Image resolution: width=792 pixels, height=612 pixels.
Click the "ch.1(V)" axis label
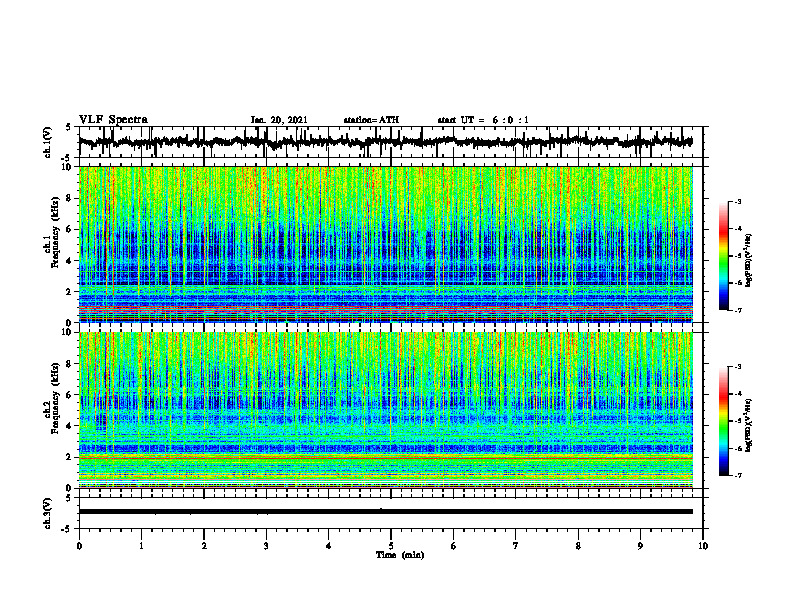[48, 143]
